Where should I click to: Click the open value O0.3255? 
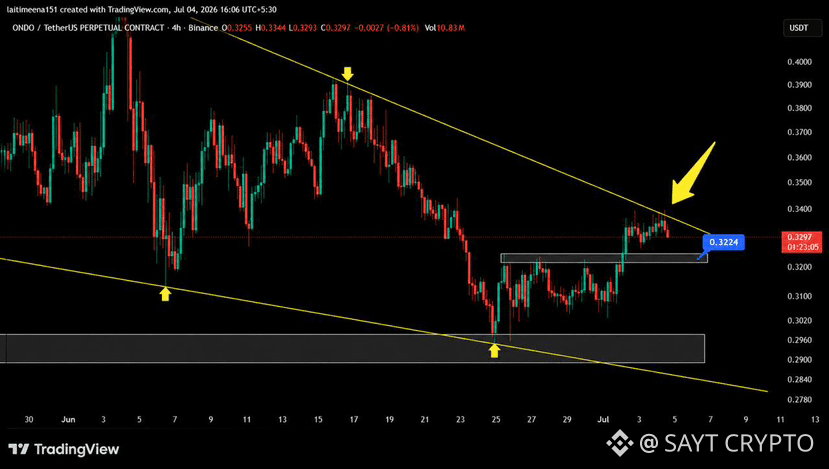pos(237,27)
